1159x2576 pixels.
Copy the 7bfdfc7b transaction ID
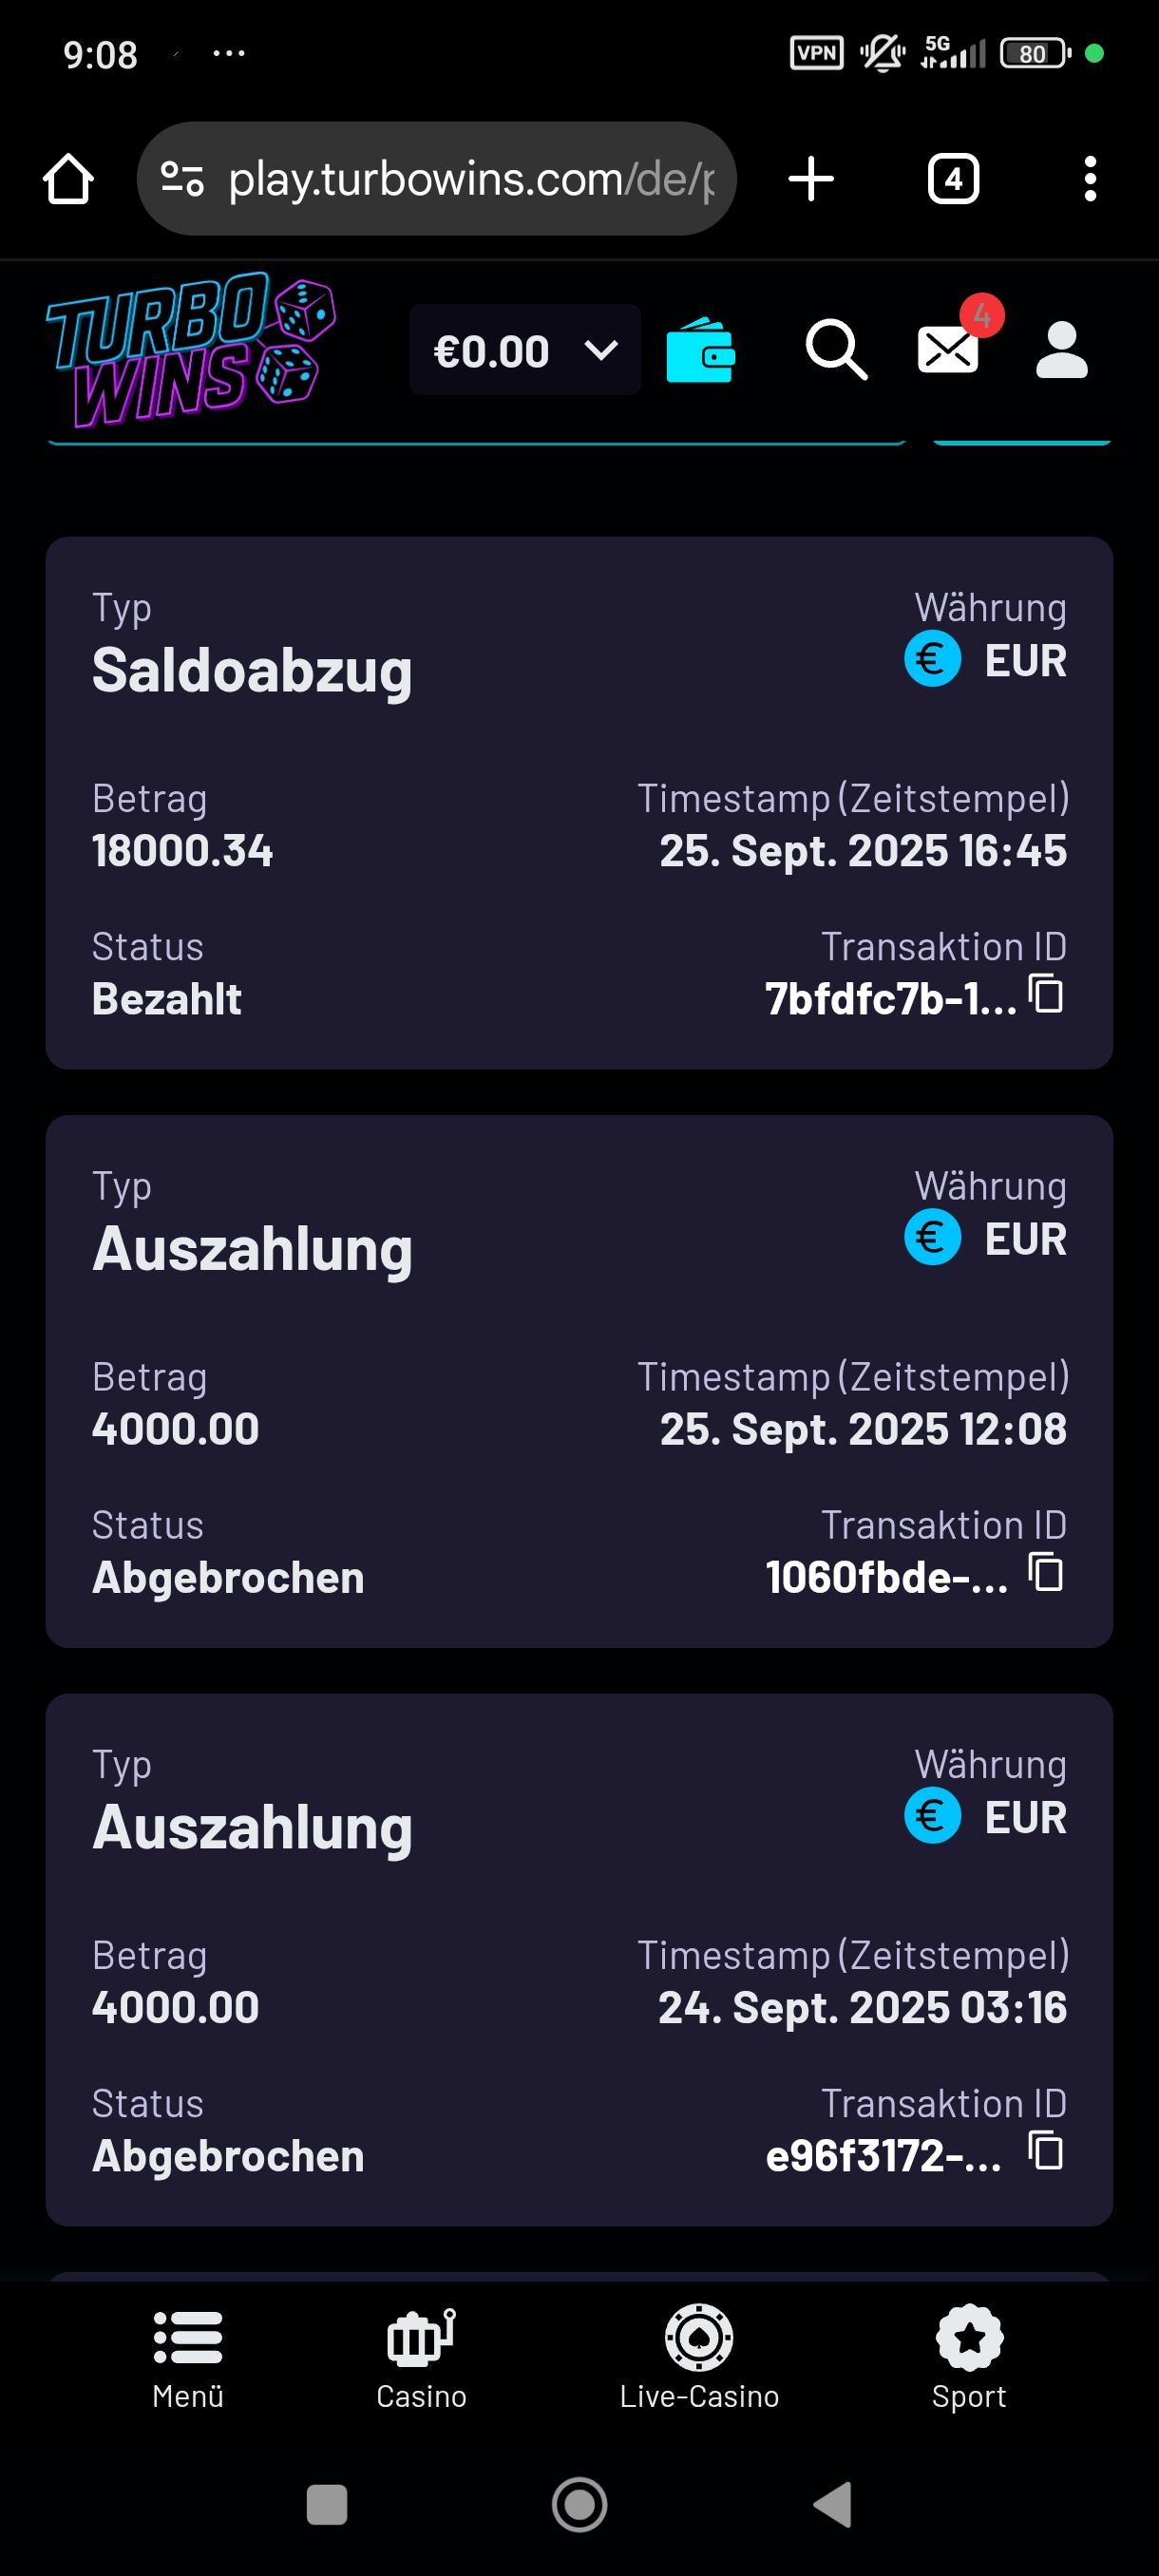(1046, 995)
